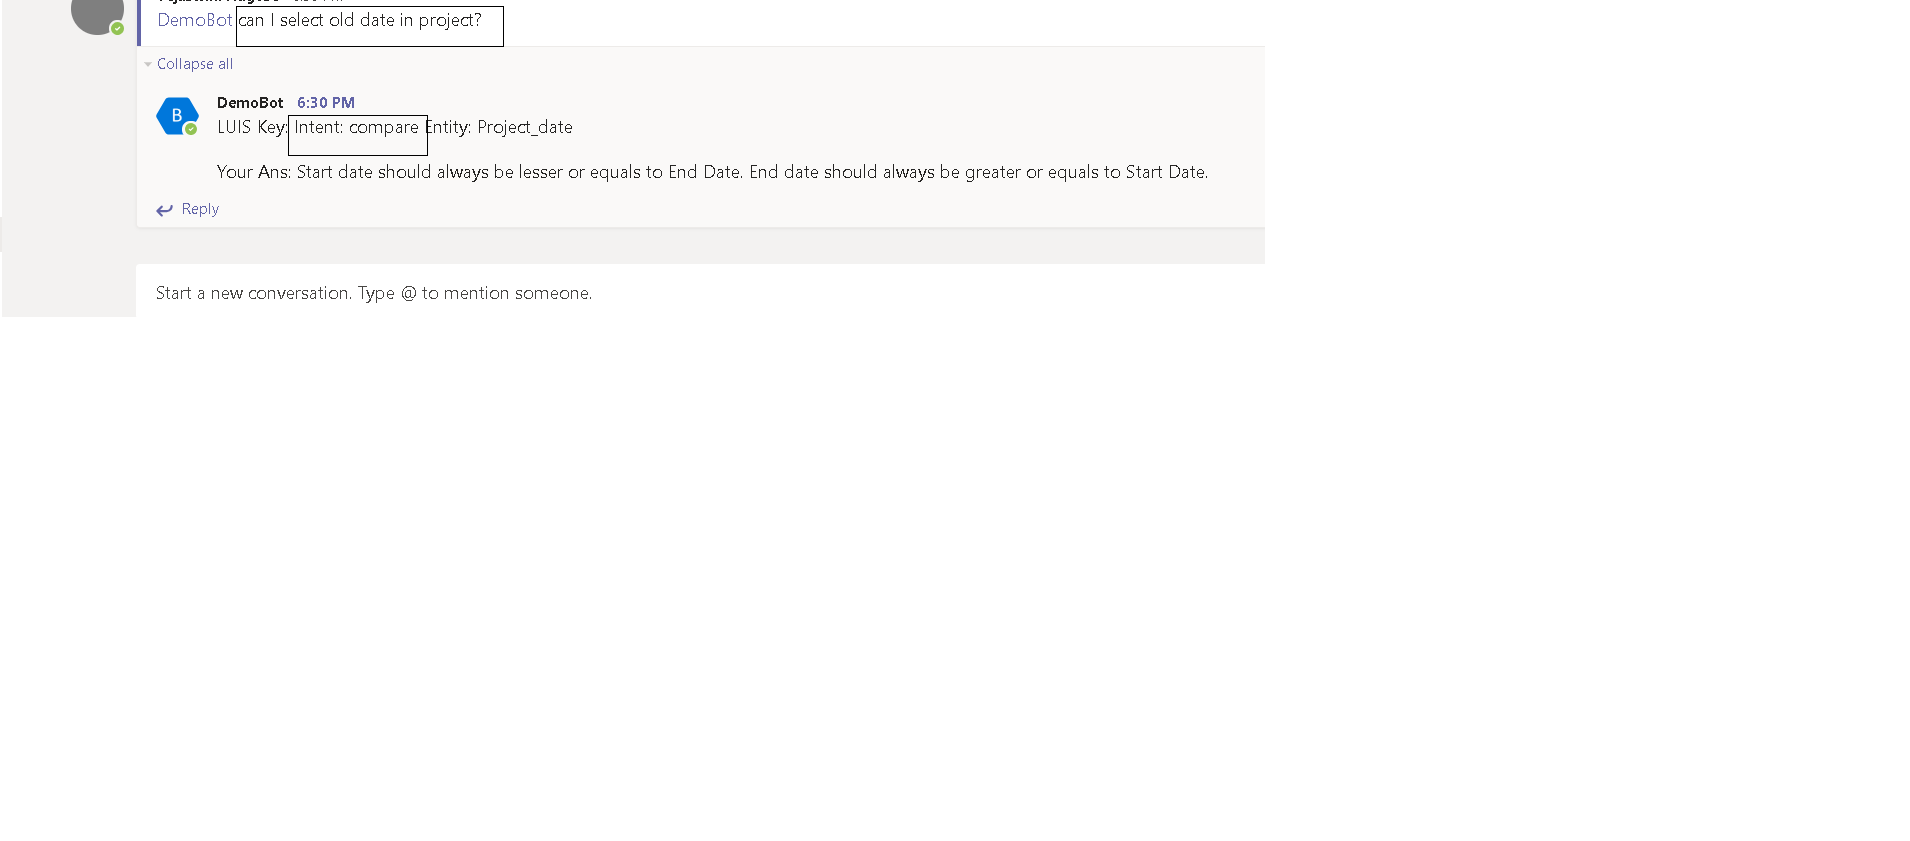Click the @ mention symbol hint in message box
Image resolution: width=1910 pixels, height=841 pixels.
point(409,293)
